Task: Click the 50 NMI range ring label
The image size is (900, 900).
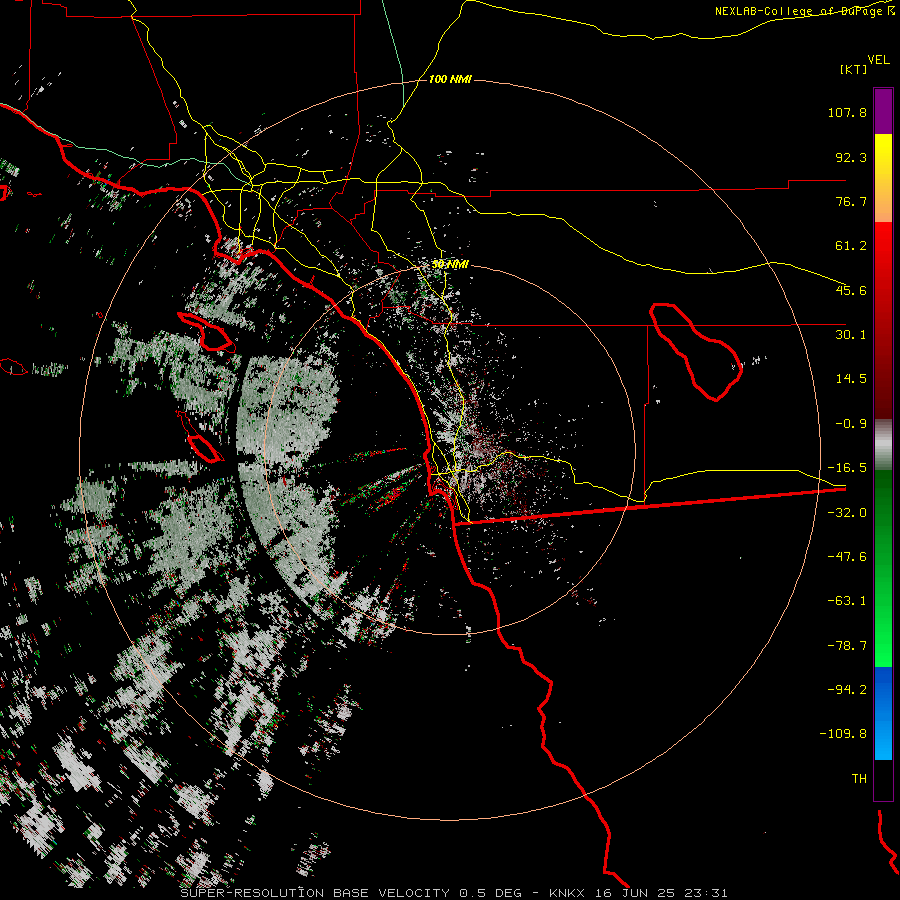Action: (451, 265)
